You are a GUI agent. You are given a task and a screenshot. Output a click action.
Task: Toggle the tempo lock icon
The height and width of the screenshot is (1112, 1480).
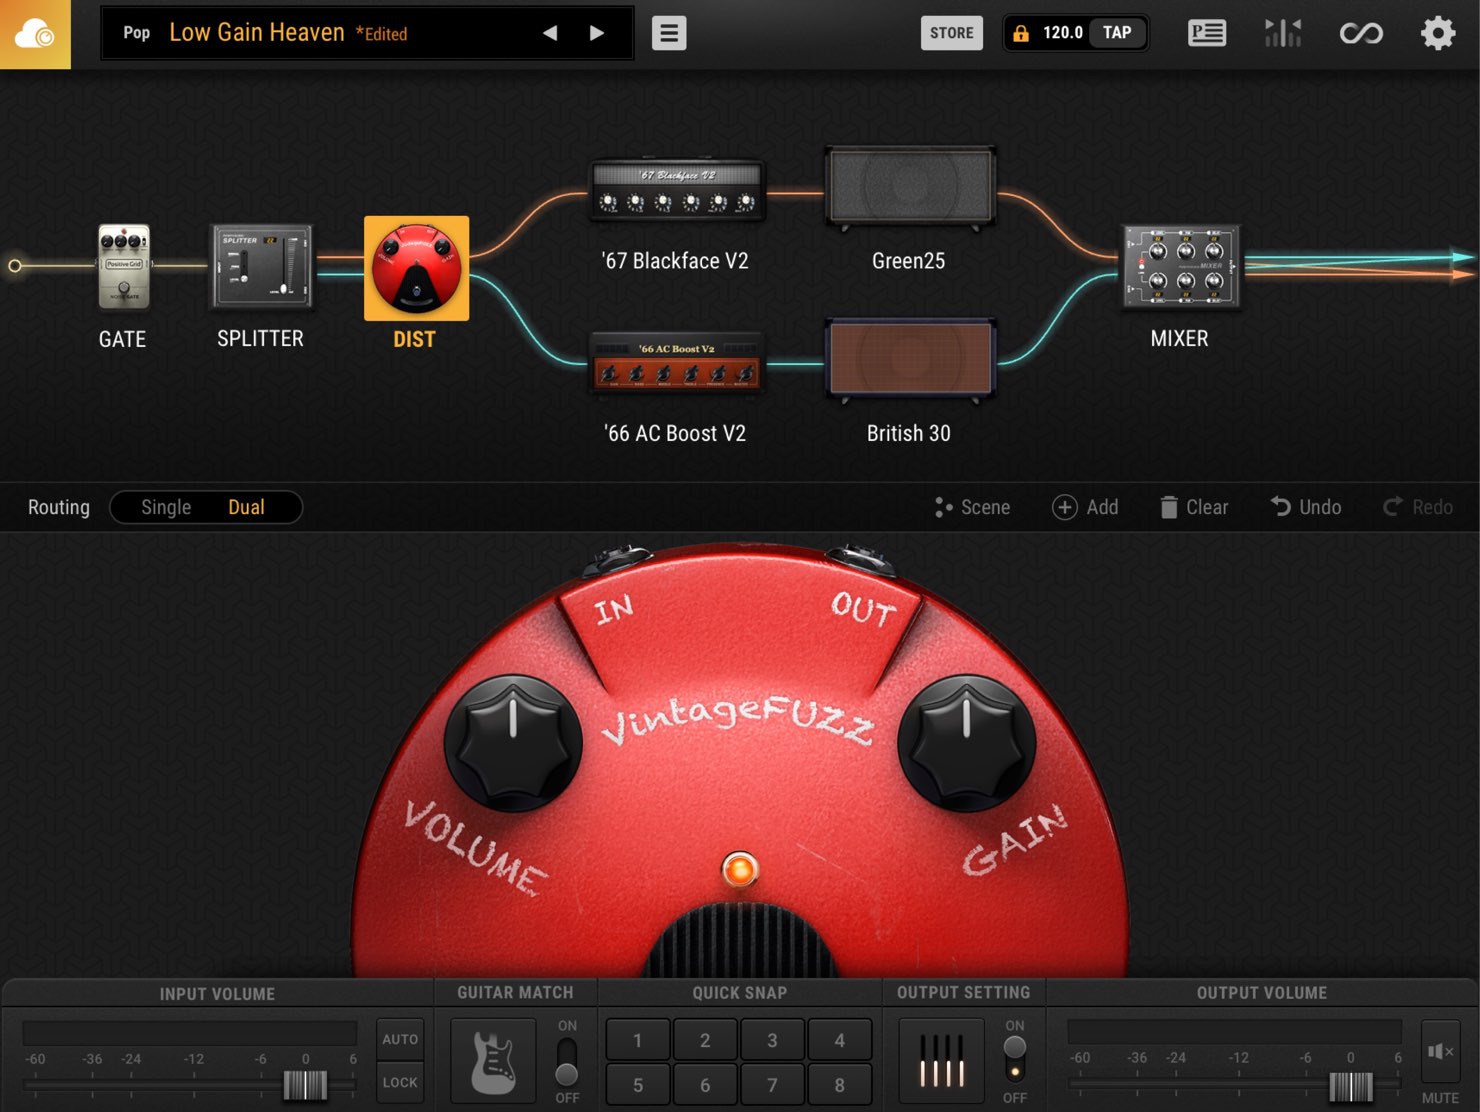tap(1021, 33)
